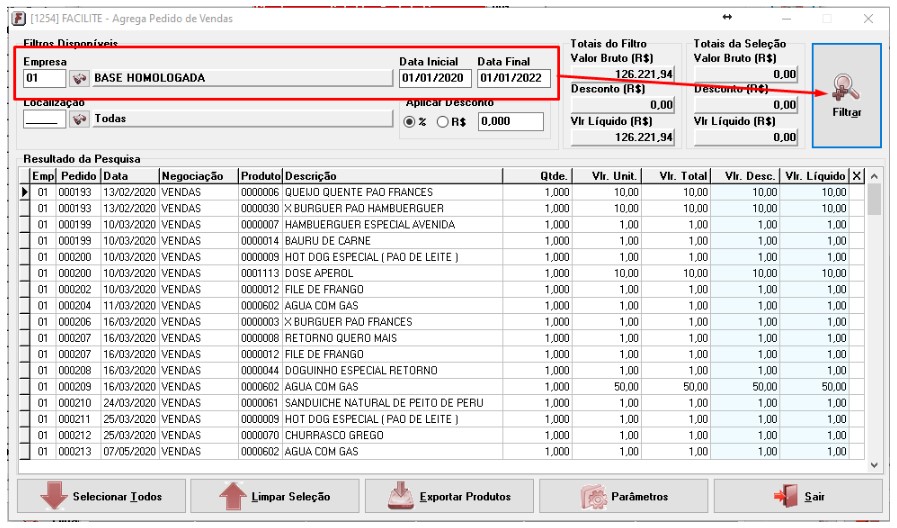Click the results scrollbar down arrow
The image size is (897, 528).
pos(874,465)
